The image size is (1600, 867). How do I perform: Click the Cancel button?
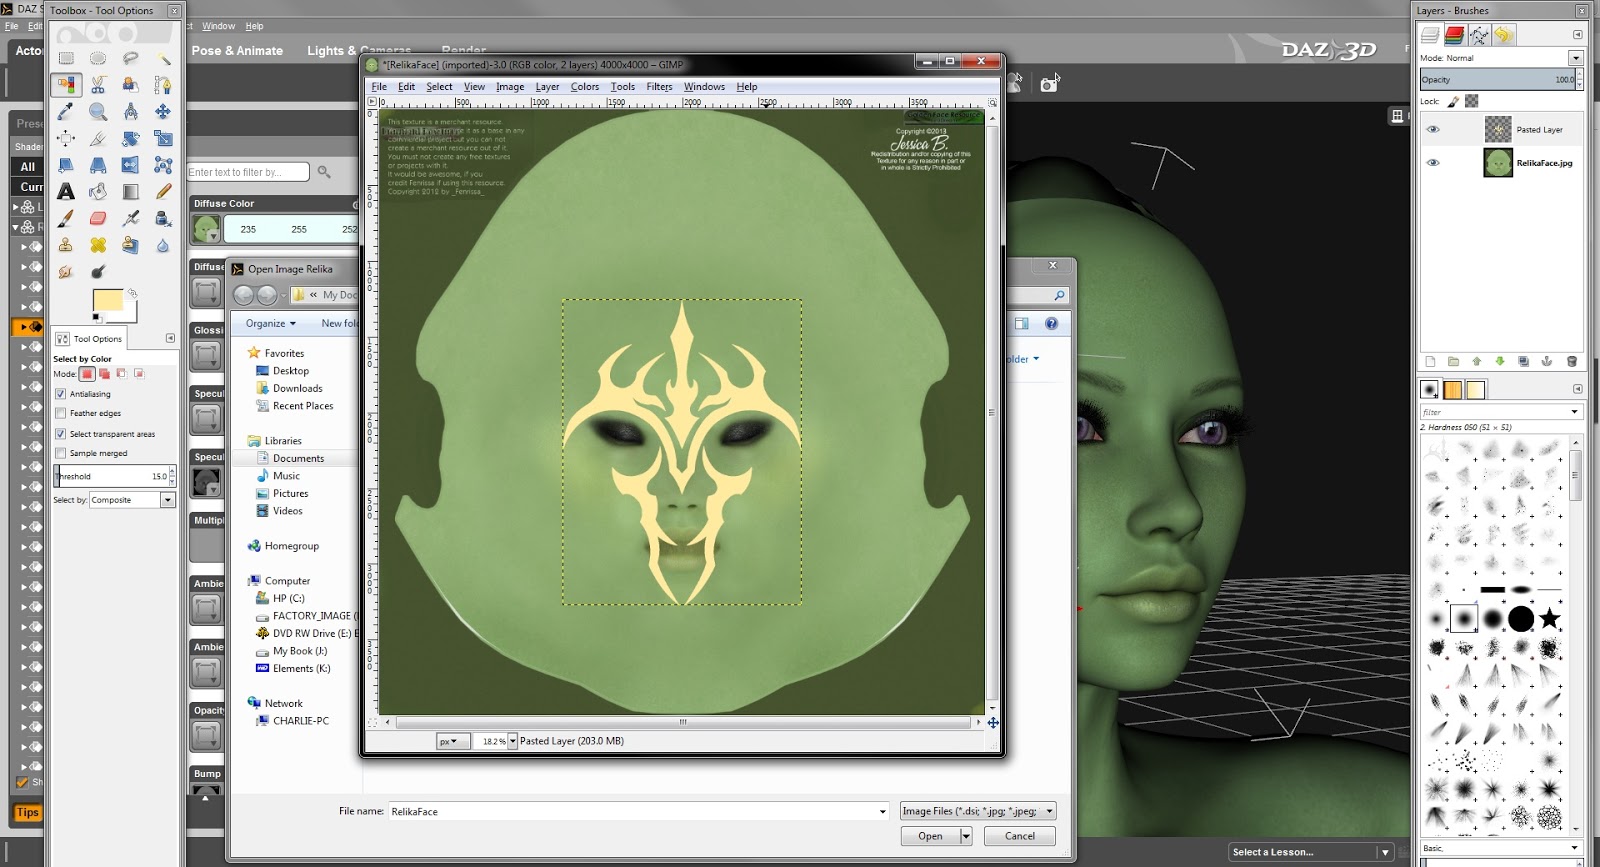(x=1020, y=836)
